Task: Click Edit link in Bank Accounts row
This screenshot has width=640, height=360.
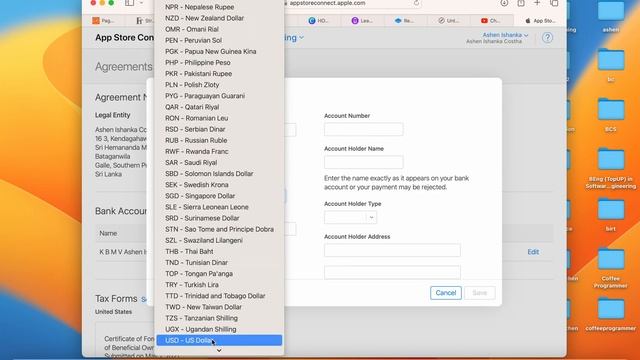Action: pos(533,252)
